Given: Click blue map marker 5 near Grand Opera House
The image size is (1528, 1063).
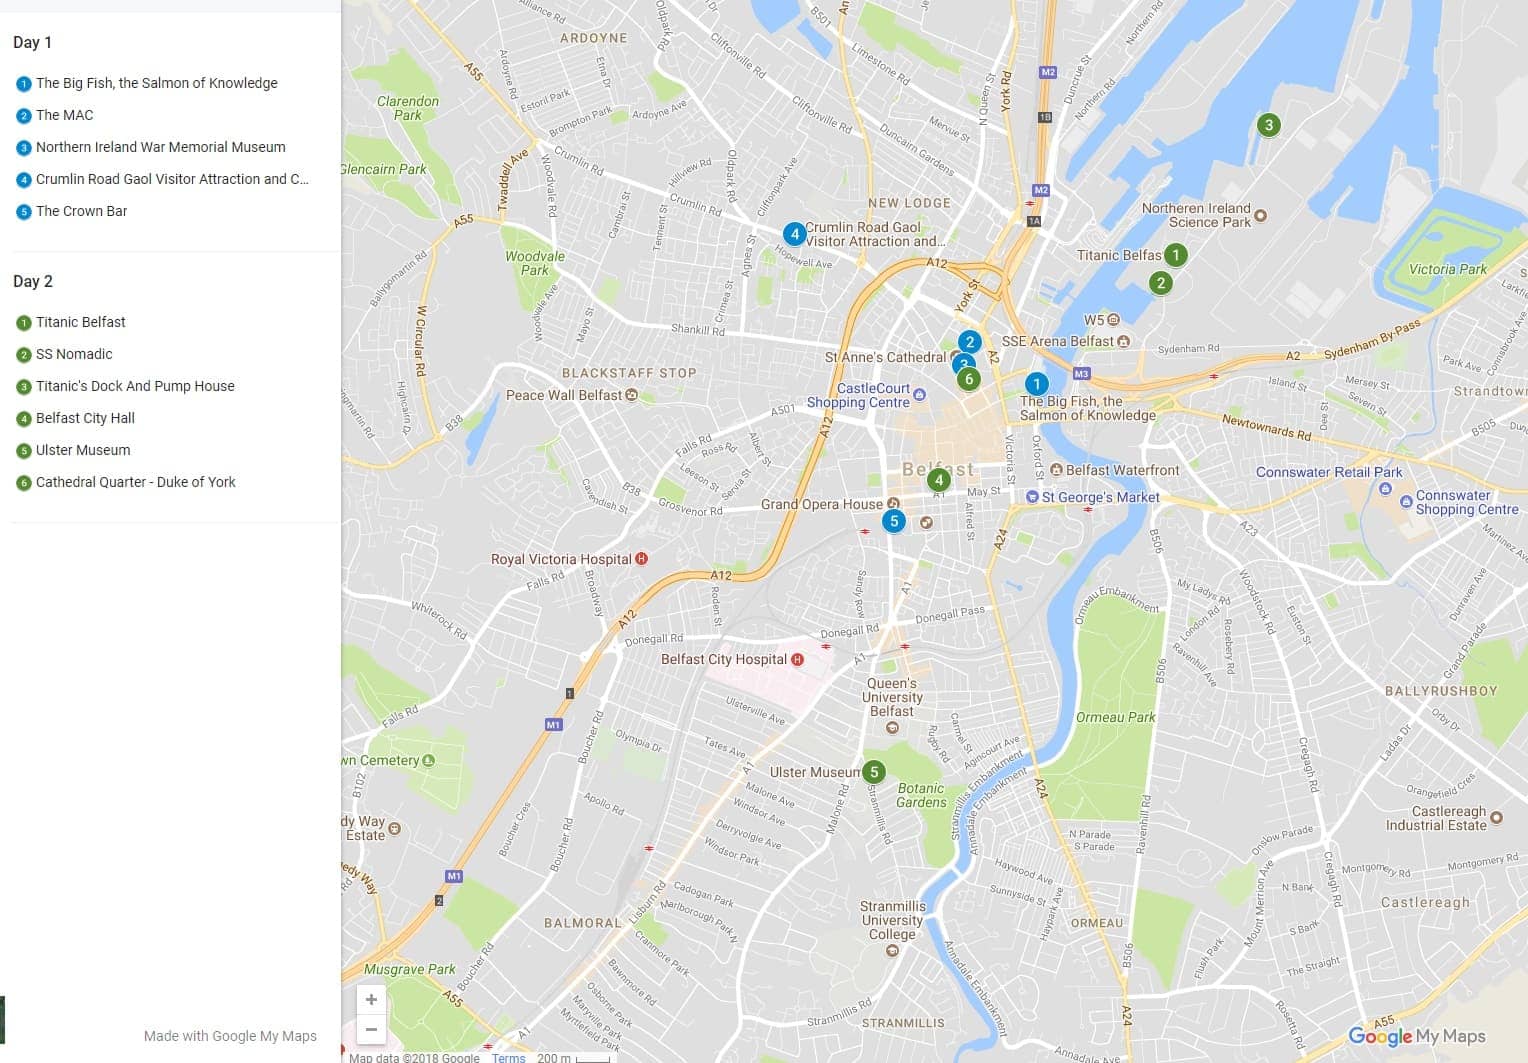Looking at the screenshot, I should tap(894, 521).
